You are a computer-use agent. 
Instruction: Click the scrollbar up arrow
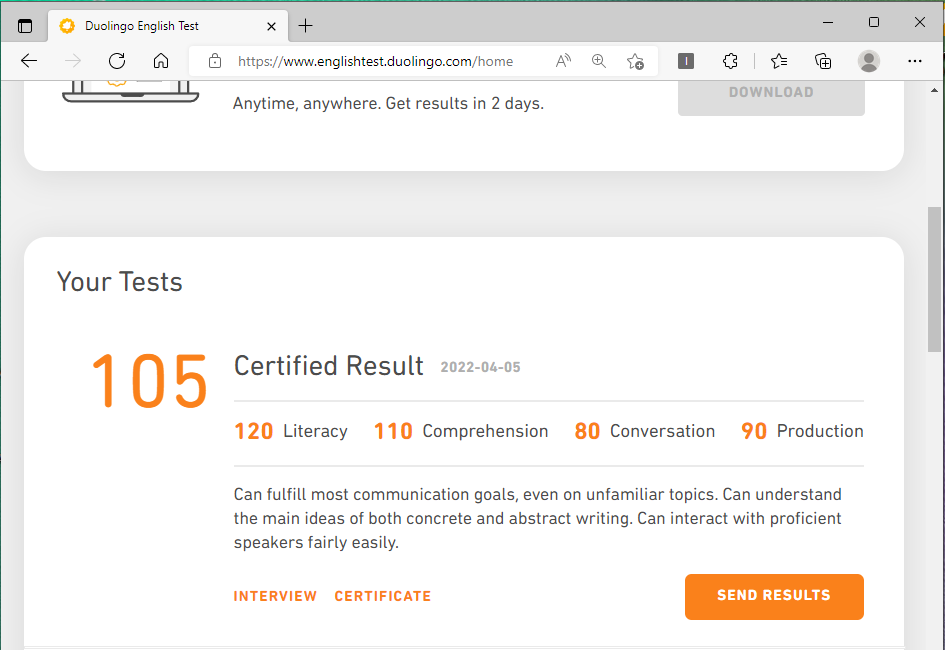pyautogui.click(x=934, y=90)
